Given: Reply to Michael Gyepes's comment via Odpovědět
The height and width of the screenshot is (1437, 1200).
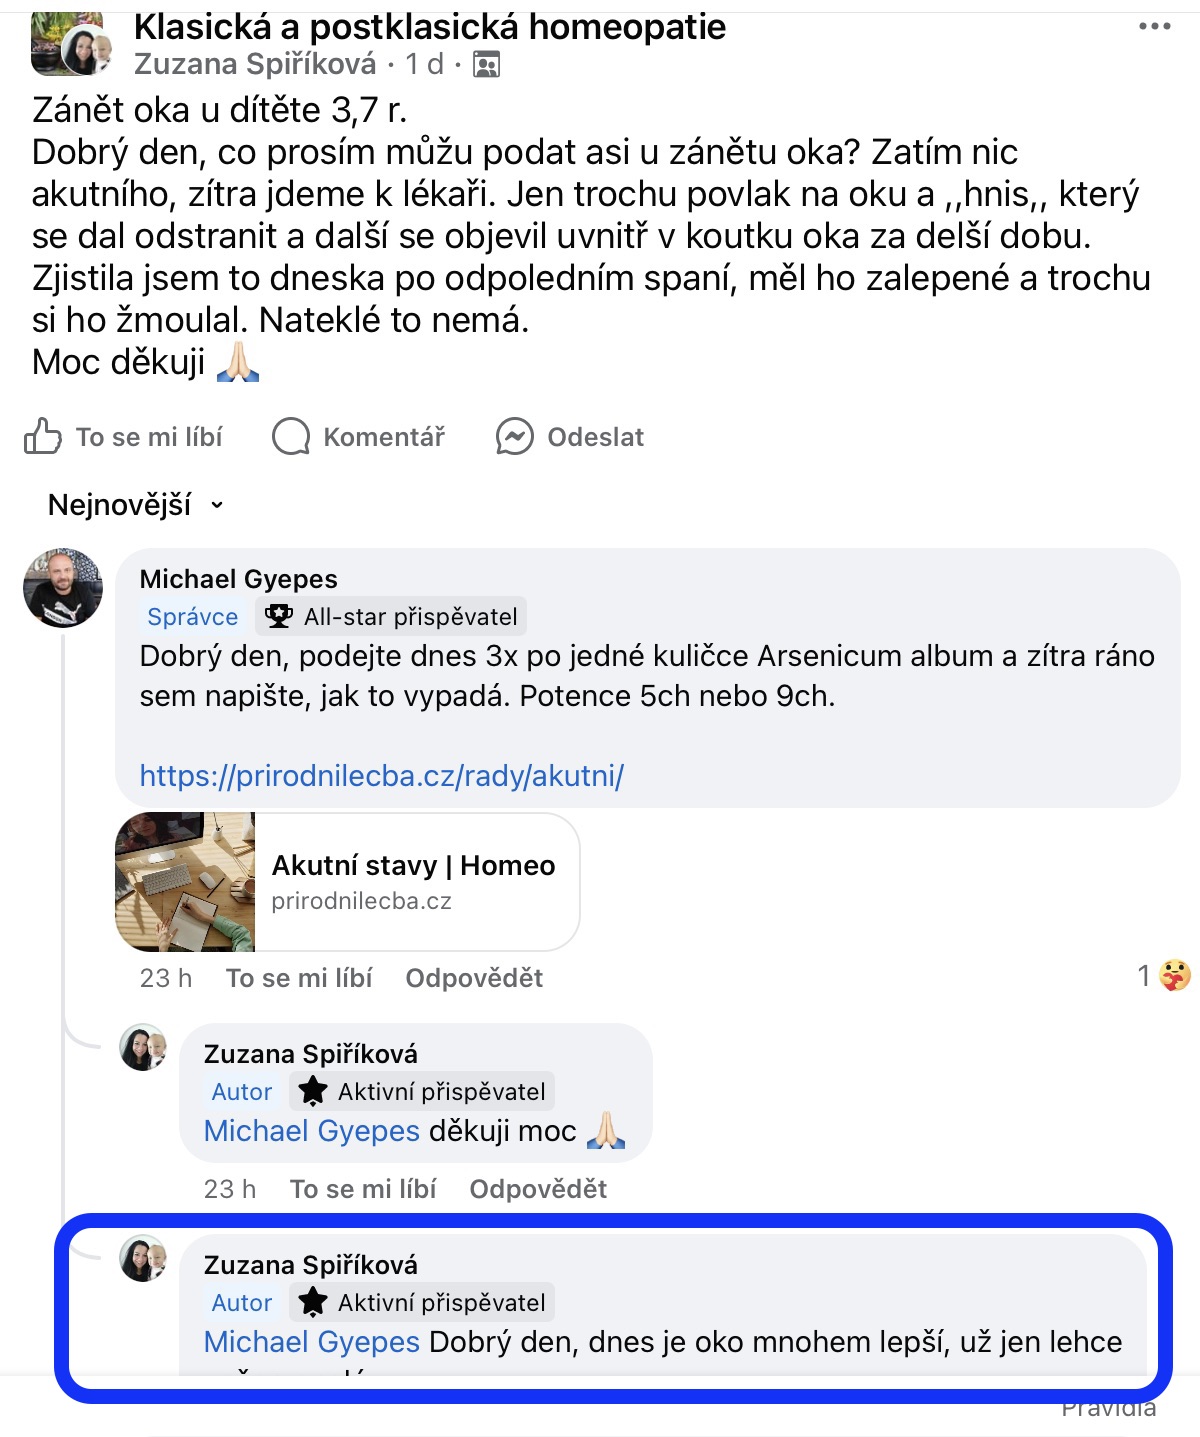Looking at the screenshot, I should (474, 978).
